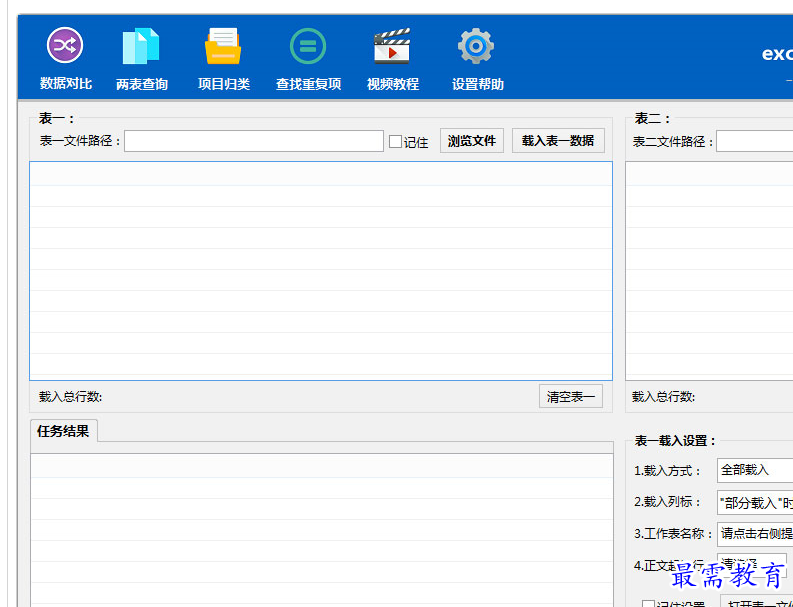Open the 设置帮助 settings and help
The image size is (793, 607).
point(477,58)
